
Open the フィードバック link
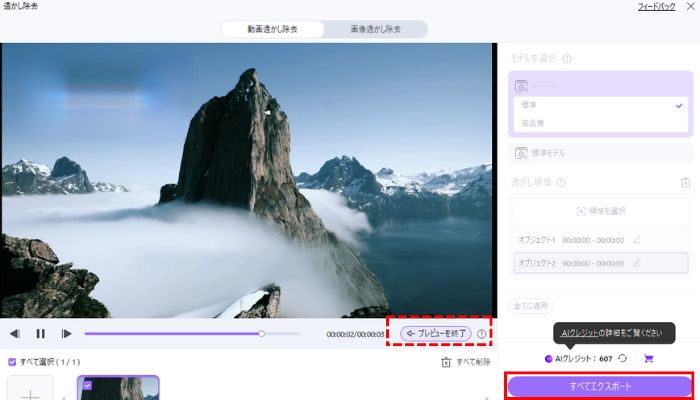coord(656,7)
